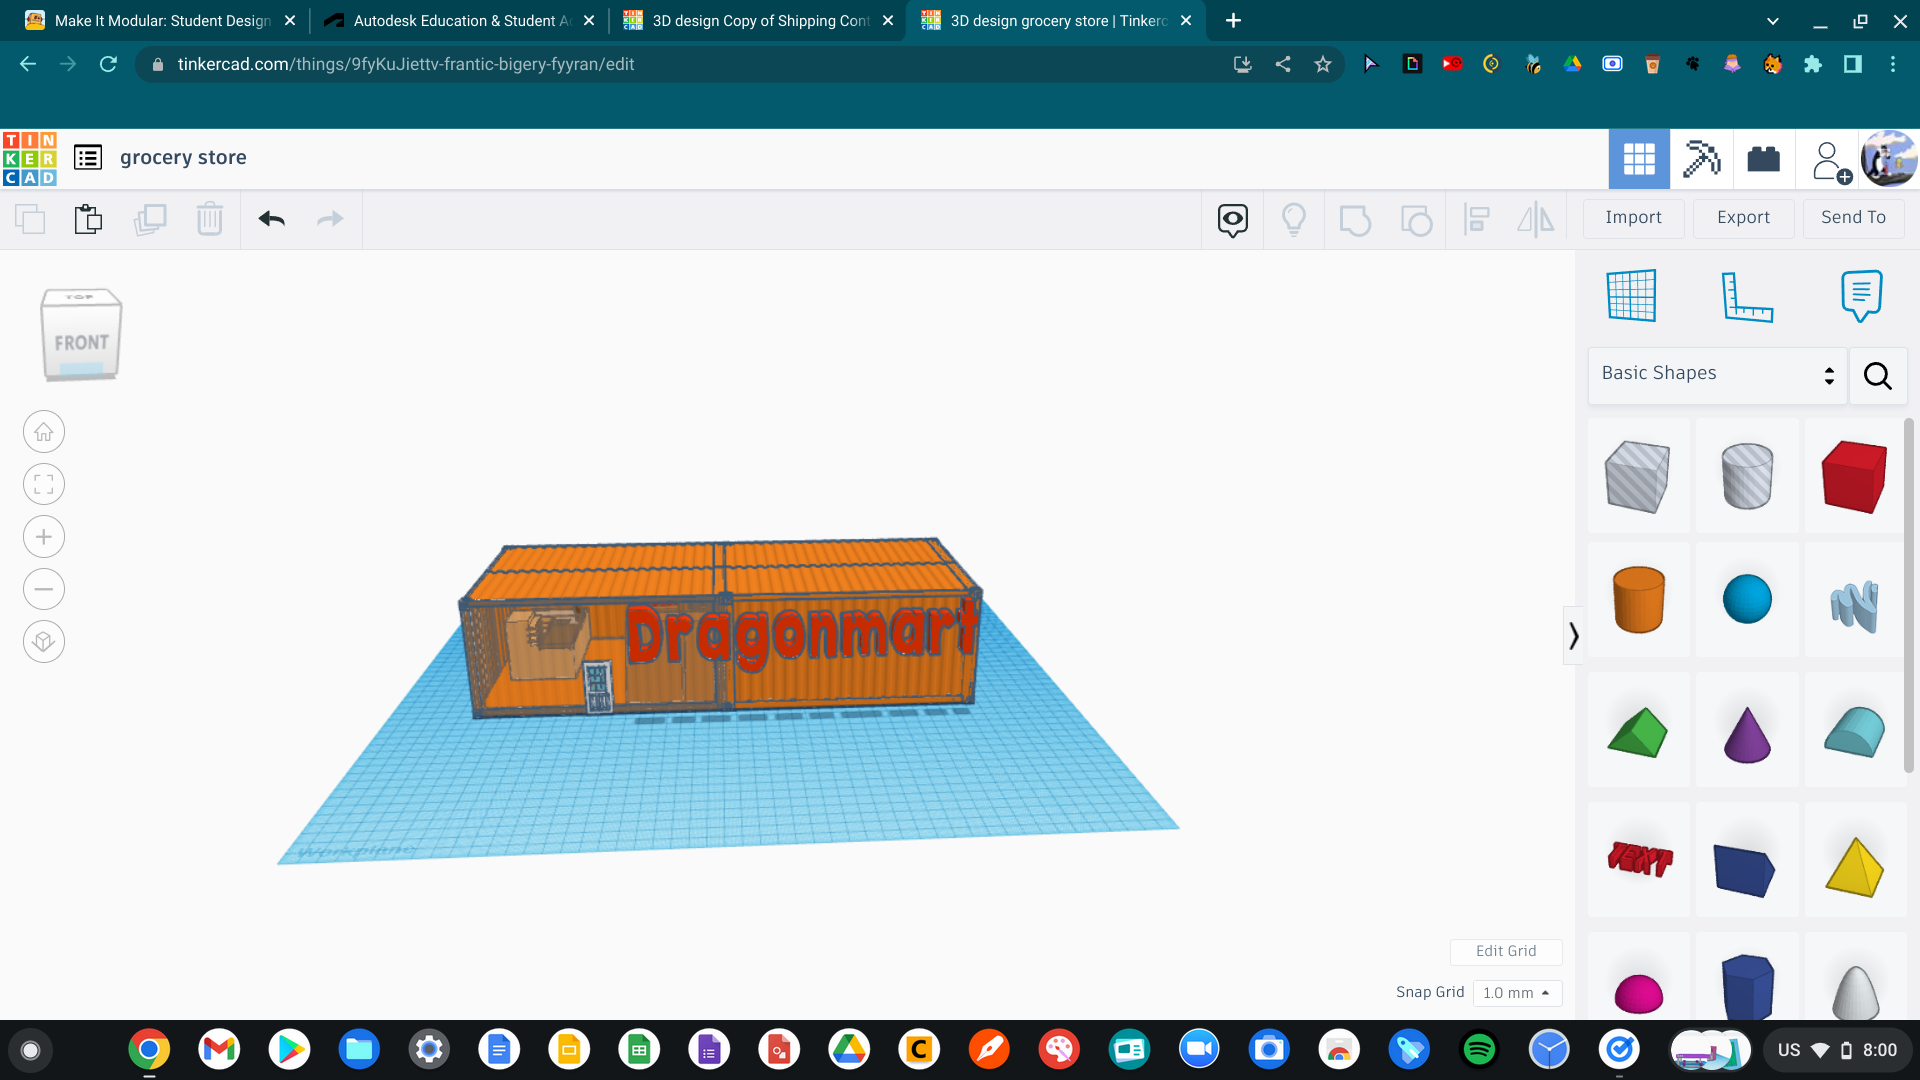1920x1080 pixels.
Task: Click the Align tool icon
Action: point(1476,220)
